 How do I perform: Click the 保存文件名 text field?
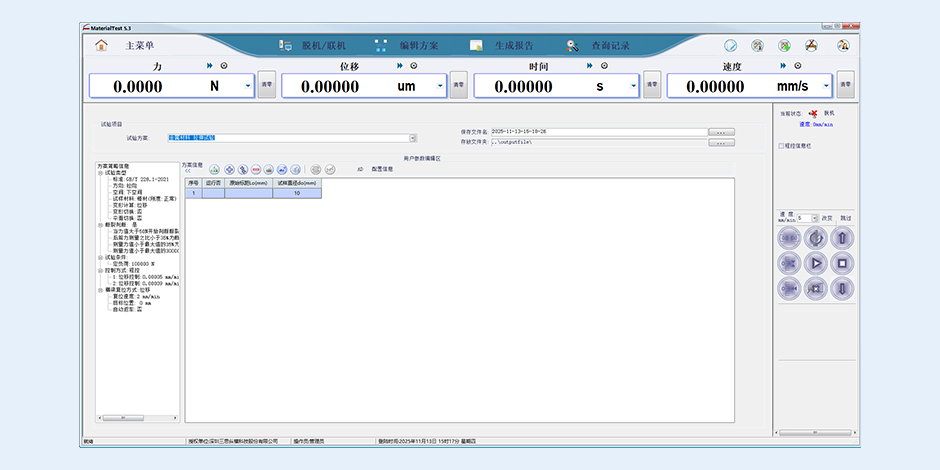597,131
